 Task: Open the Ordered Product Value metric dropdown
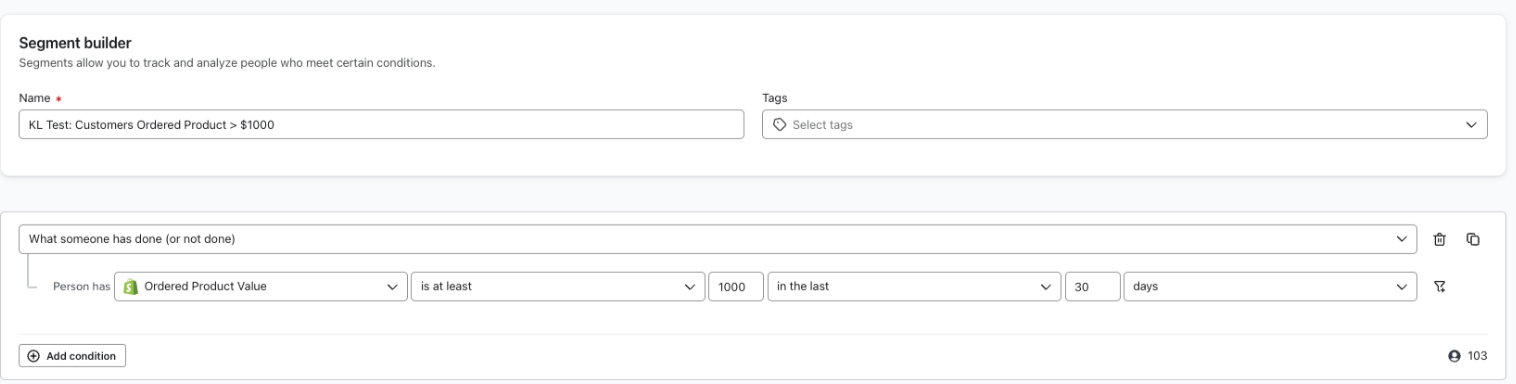click(x=261, y=286)
